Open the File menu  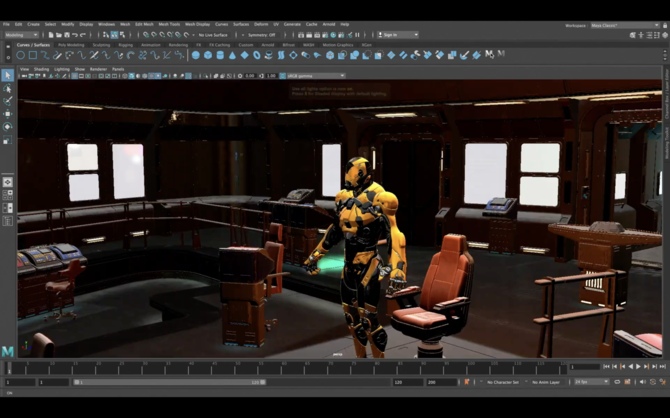click(6, 24)
